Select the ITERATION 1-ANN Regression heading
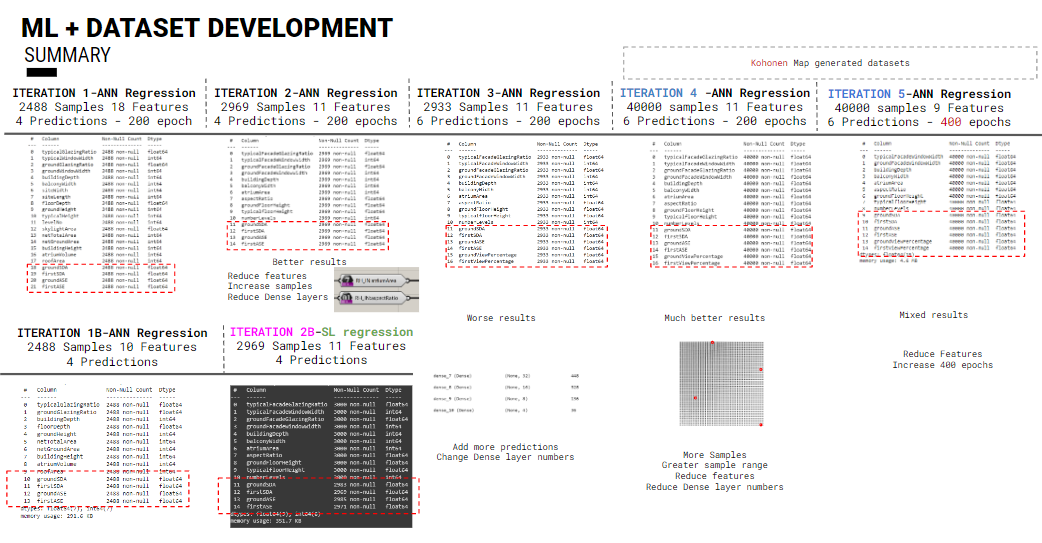The height and width of the screenshot is (543, 1042). (x=103, y=93)
